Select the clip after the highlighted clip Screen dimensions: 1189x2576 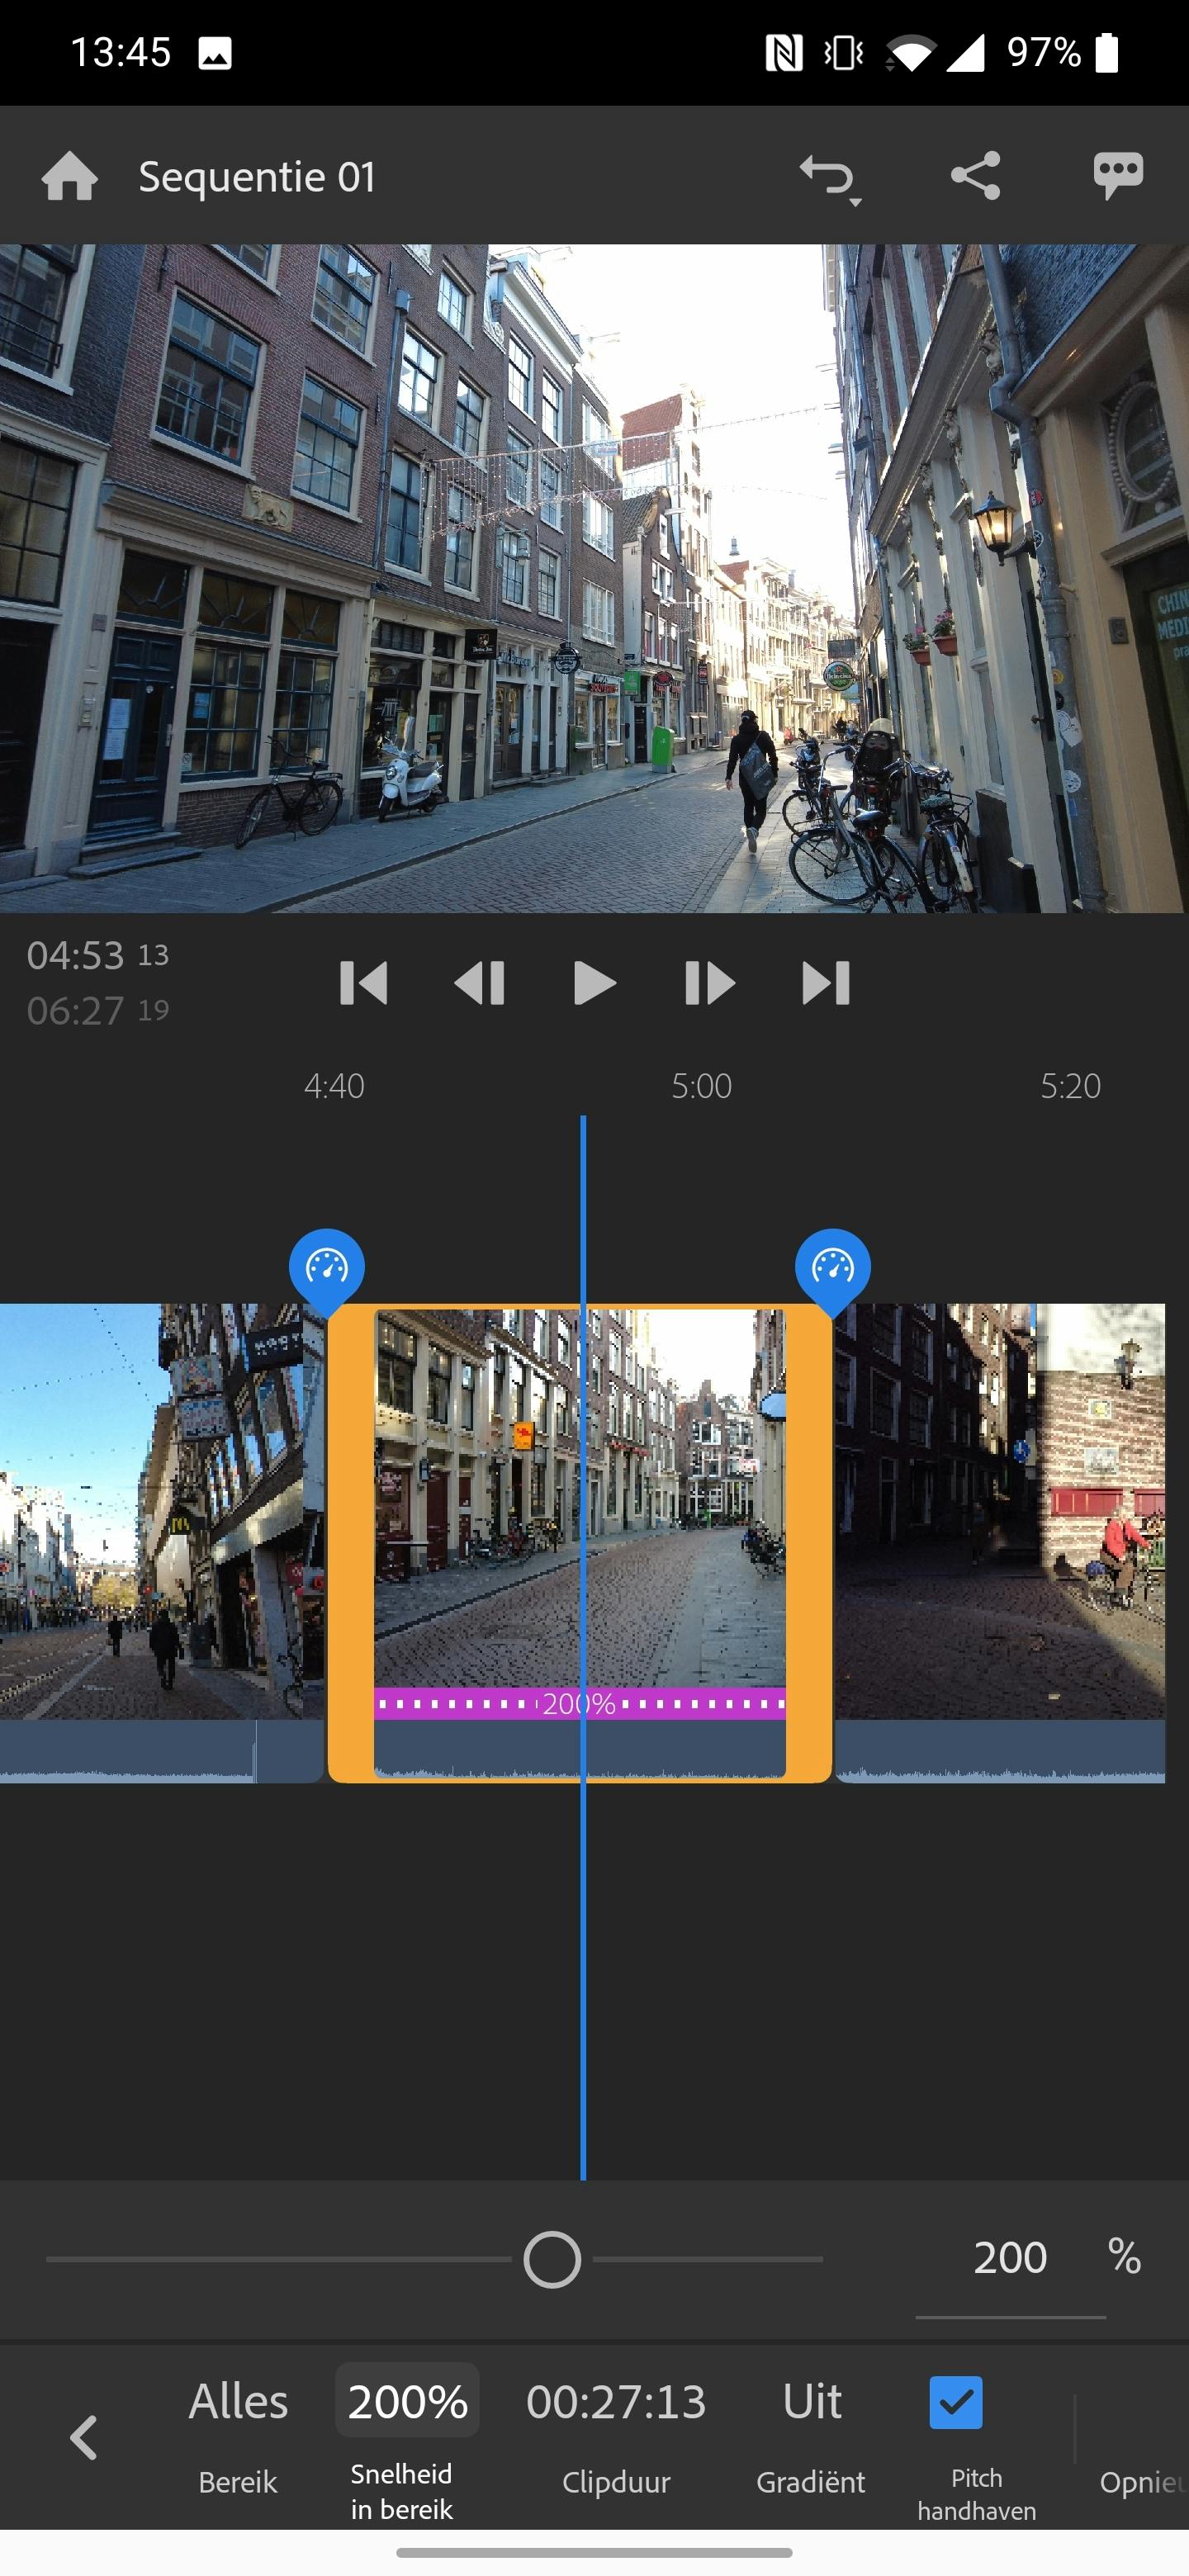tap(1000, 1542)
